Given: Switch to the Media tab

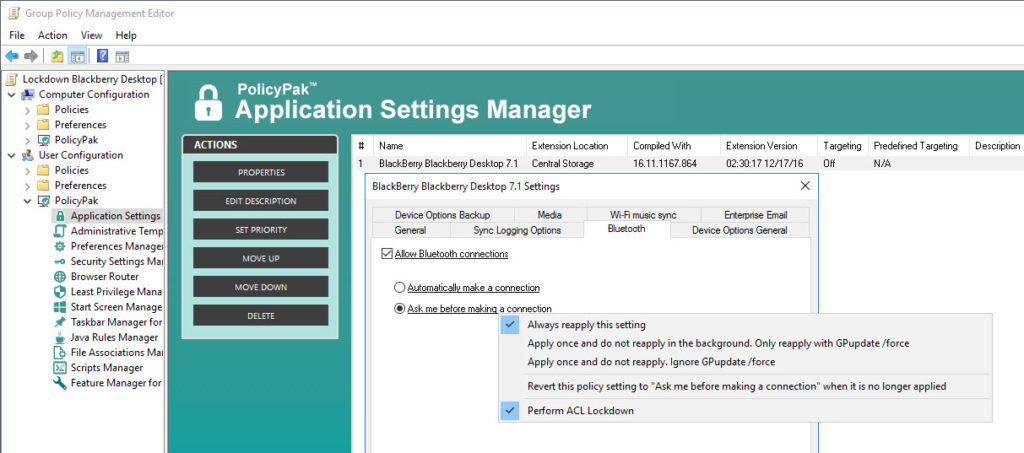Looking at the screenshot, I should click(550, 215).
